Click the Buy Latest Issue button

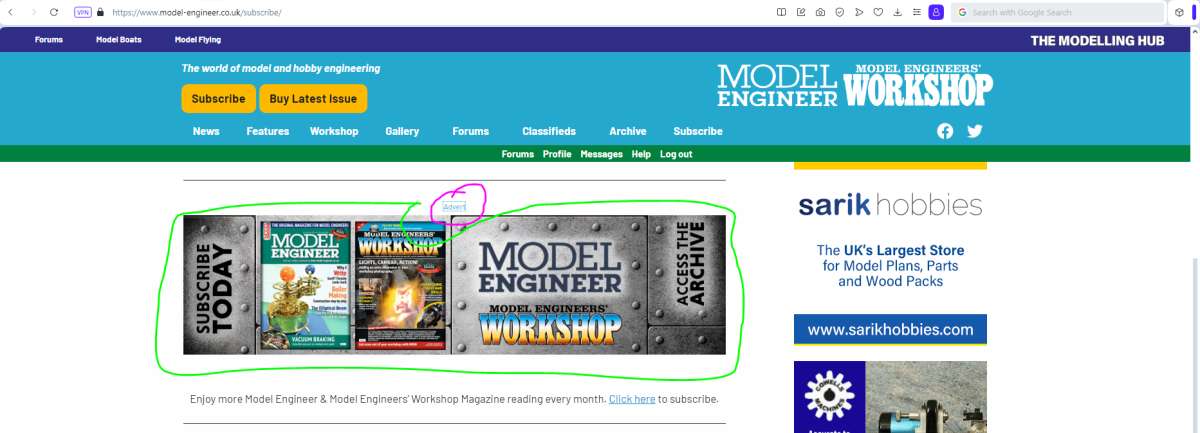(313, 99)
